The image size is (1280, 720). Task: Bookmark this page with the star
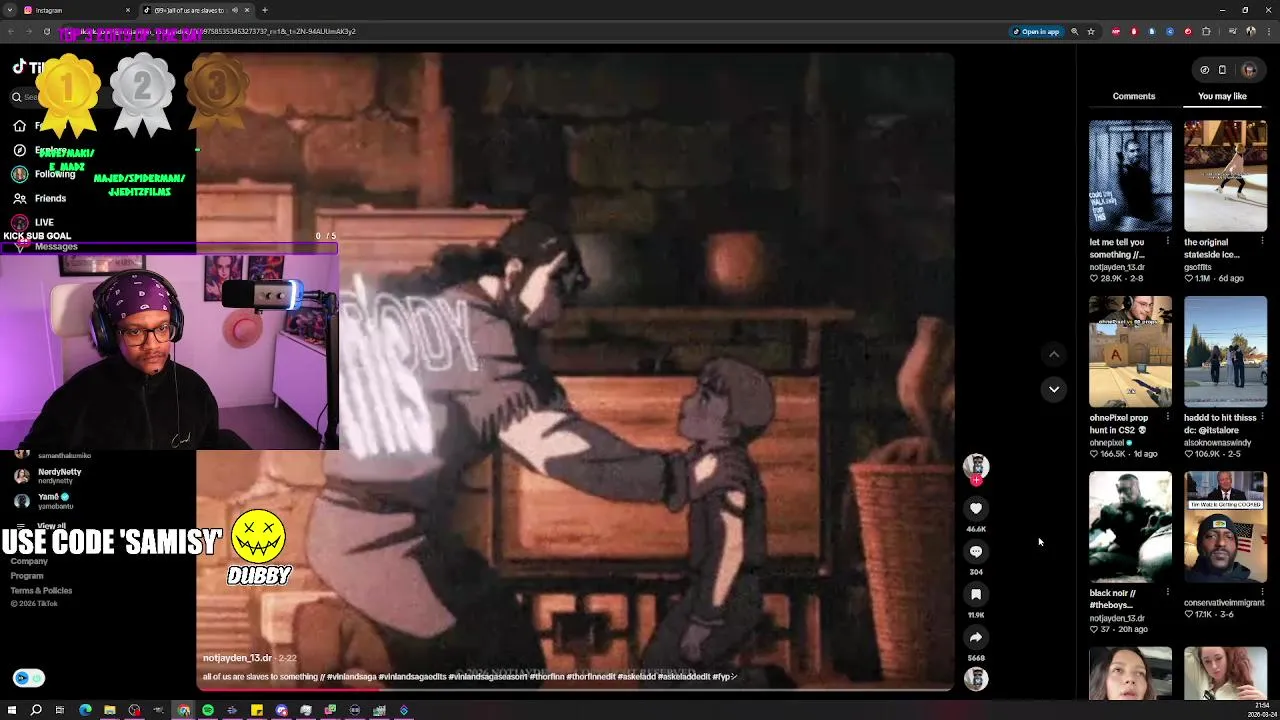click(1091, 31)
